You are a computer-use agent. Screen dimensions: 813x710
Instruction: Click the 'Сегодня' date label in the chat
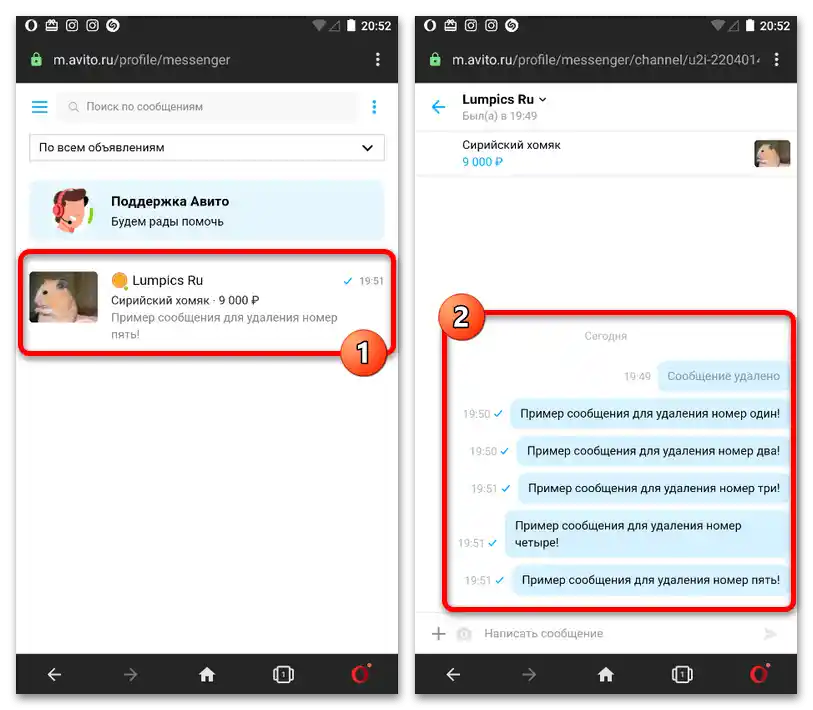point(606,336)
